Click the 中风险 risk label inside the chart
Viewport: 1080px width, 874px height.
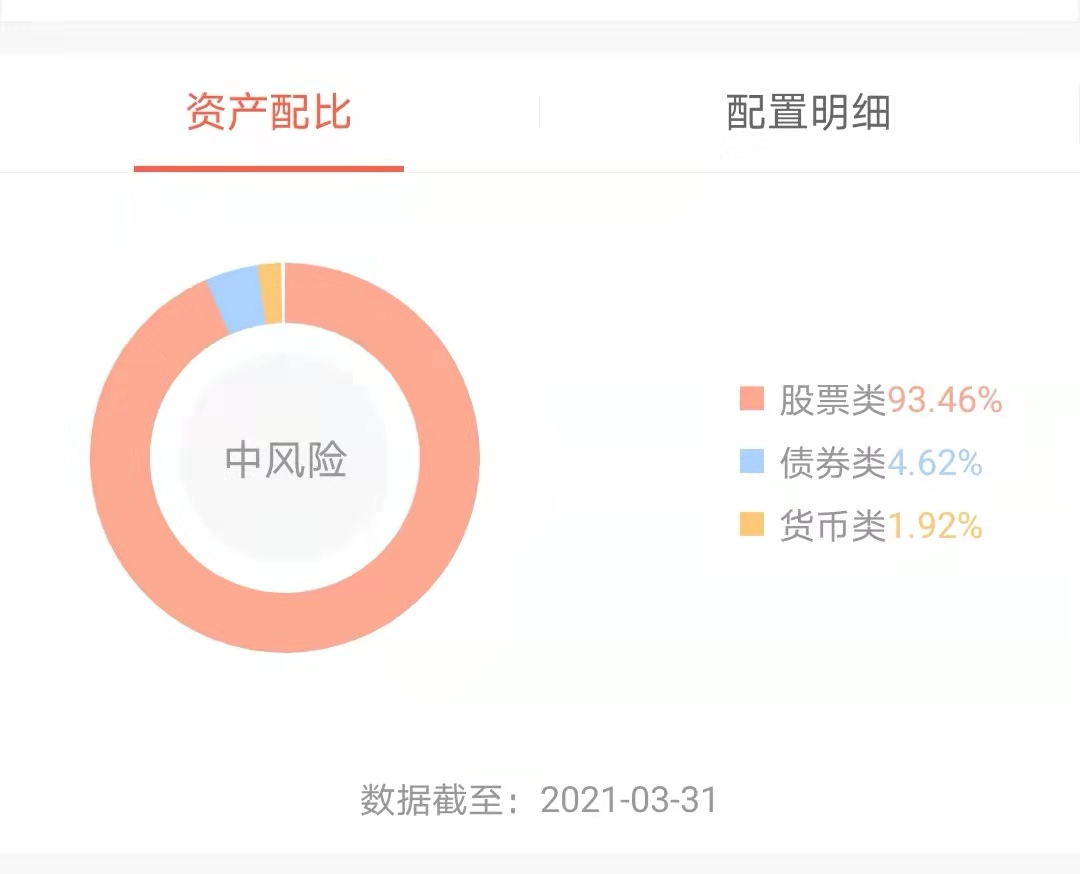click(x=286, y=460)
